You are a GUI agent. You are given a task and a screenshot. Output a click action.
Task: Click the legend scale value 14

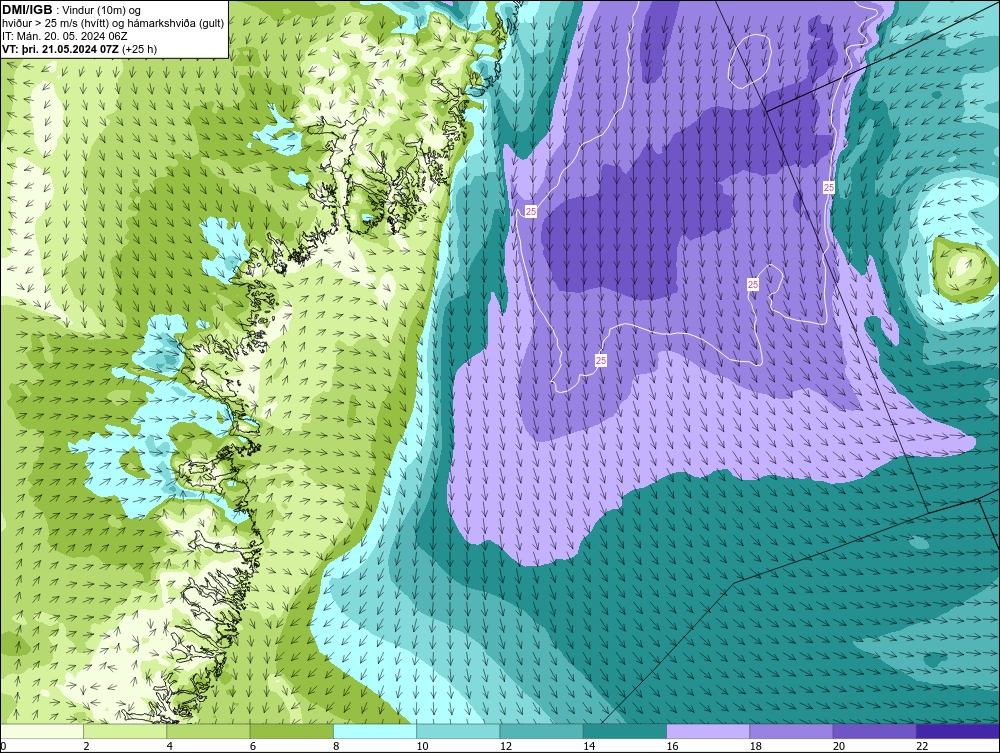589,747
